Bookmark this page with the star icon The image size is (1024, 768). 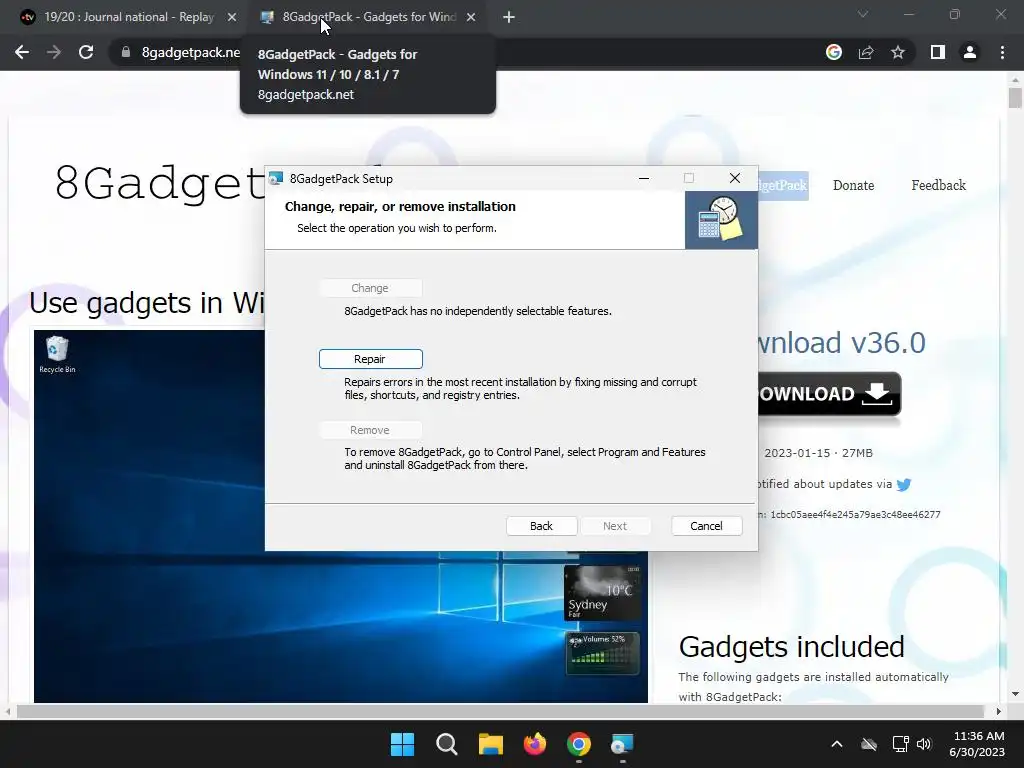[898, 52]
